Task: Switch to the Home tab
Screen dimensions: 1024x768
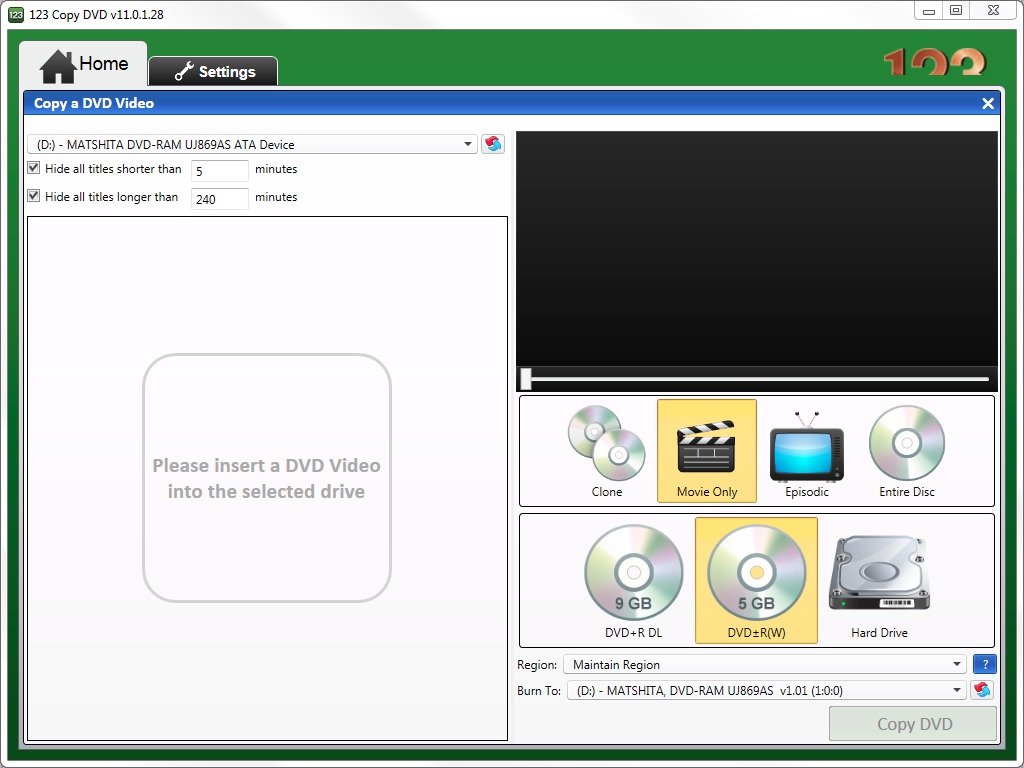Action: (84, 65)
